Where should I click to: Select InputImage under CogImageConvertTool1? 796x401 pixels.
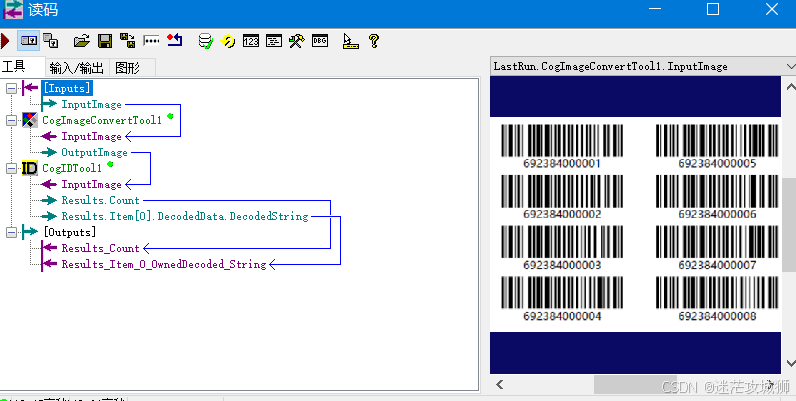[91, 137]
